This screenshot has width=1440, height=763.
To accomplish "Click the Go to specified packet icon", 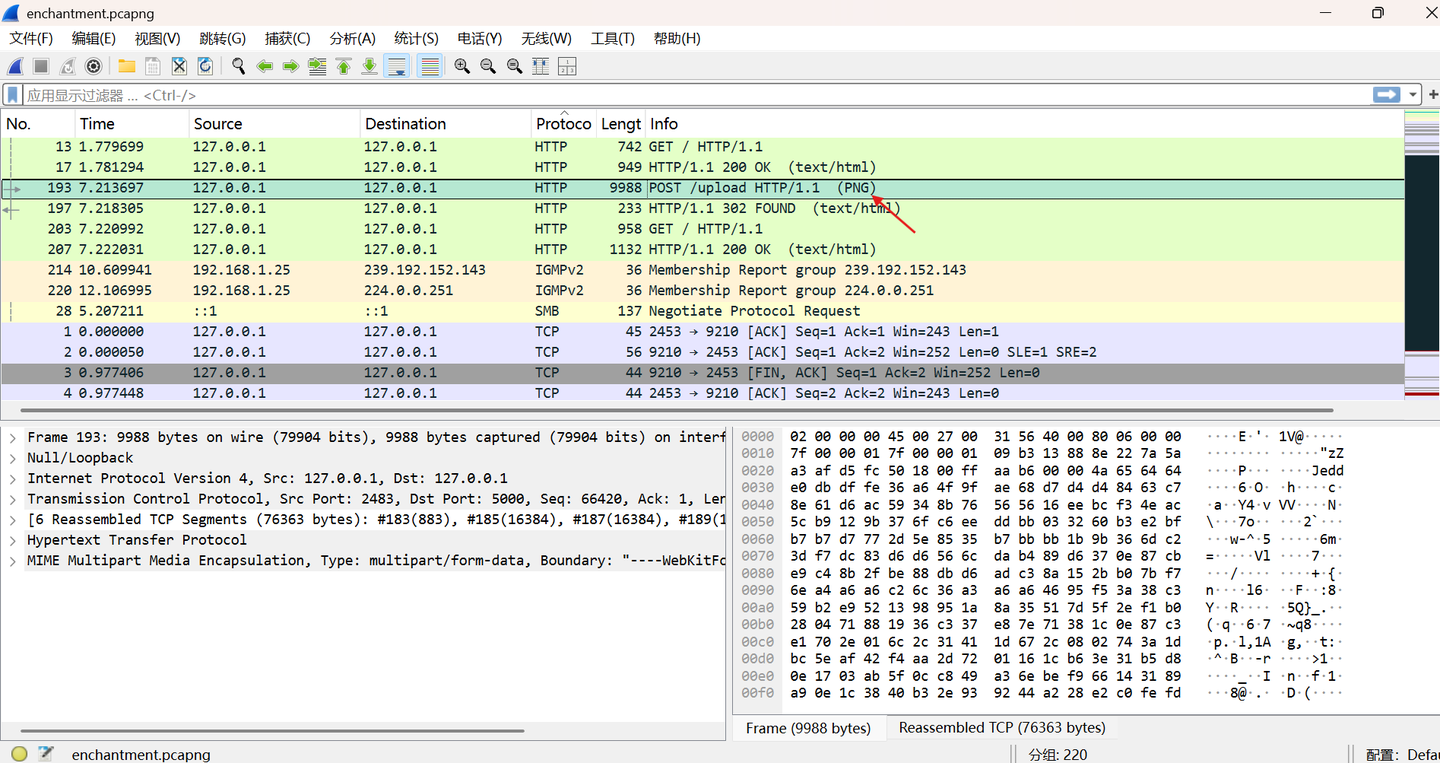I will coord(317,66).
